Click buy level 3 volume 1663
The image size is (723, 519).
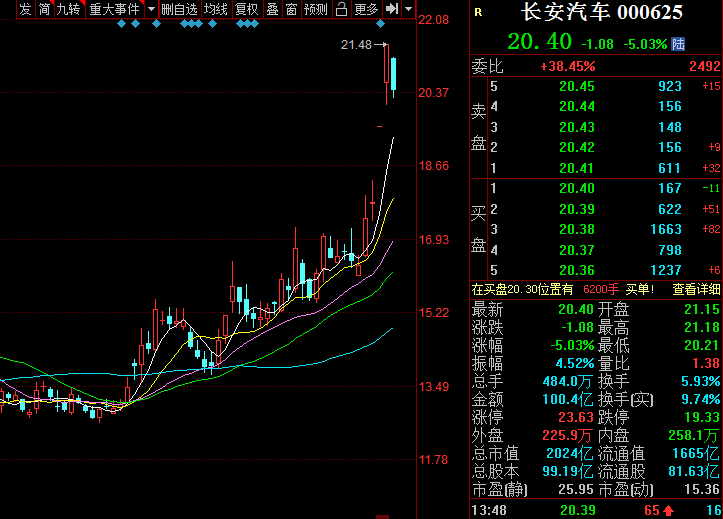coord(666,230)
